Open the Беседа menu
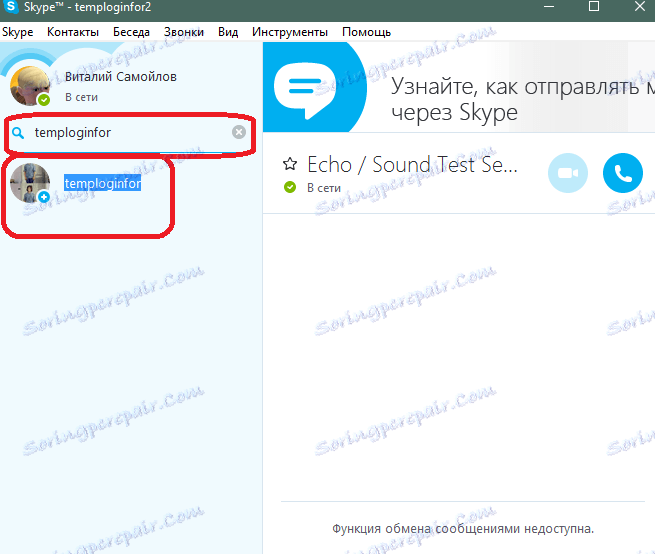The height and width of the screenshot is (554, 655). (x=131, y=32)
